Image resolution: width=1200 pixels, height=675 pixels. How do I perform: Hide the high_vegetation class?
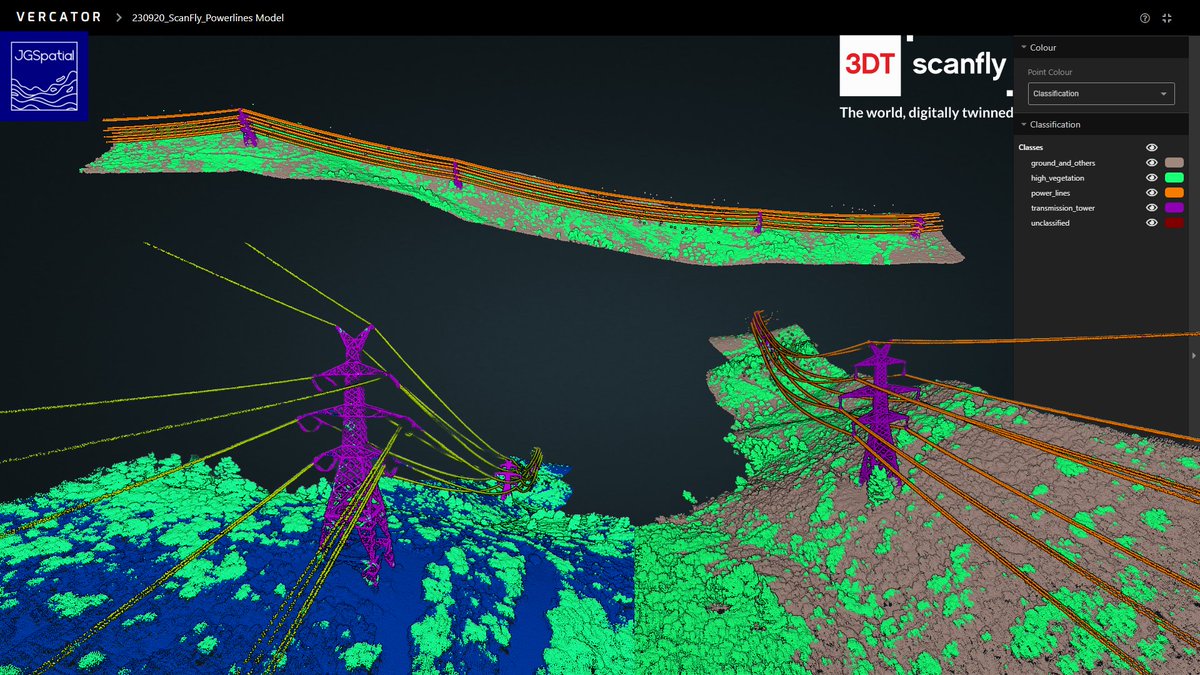coord(1152,177)
